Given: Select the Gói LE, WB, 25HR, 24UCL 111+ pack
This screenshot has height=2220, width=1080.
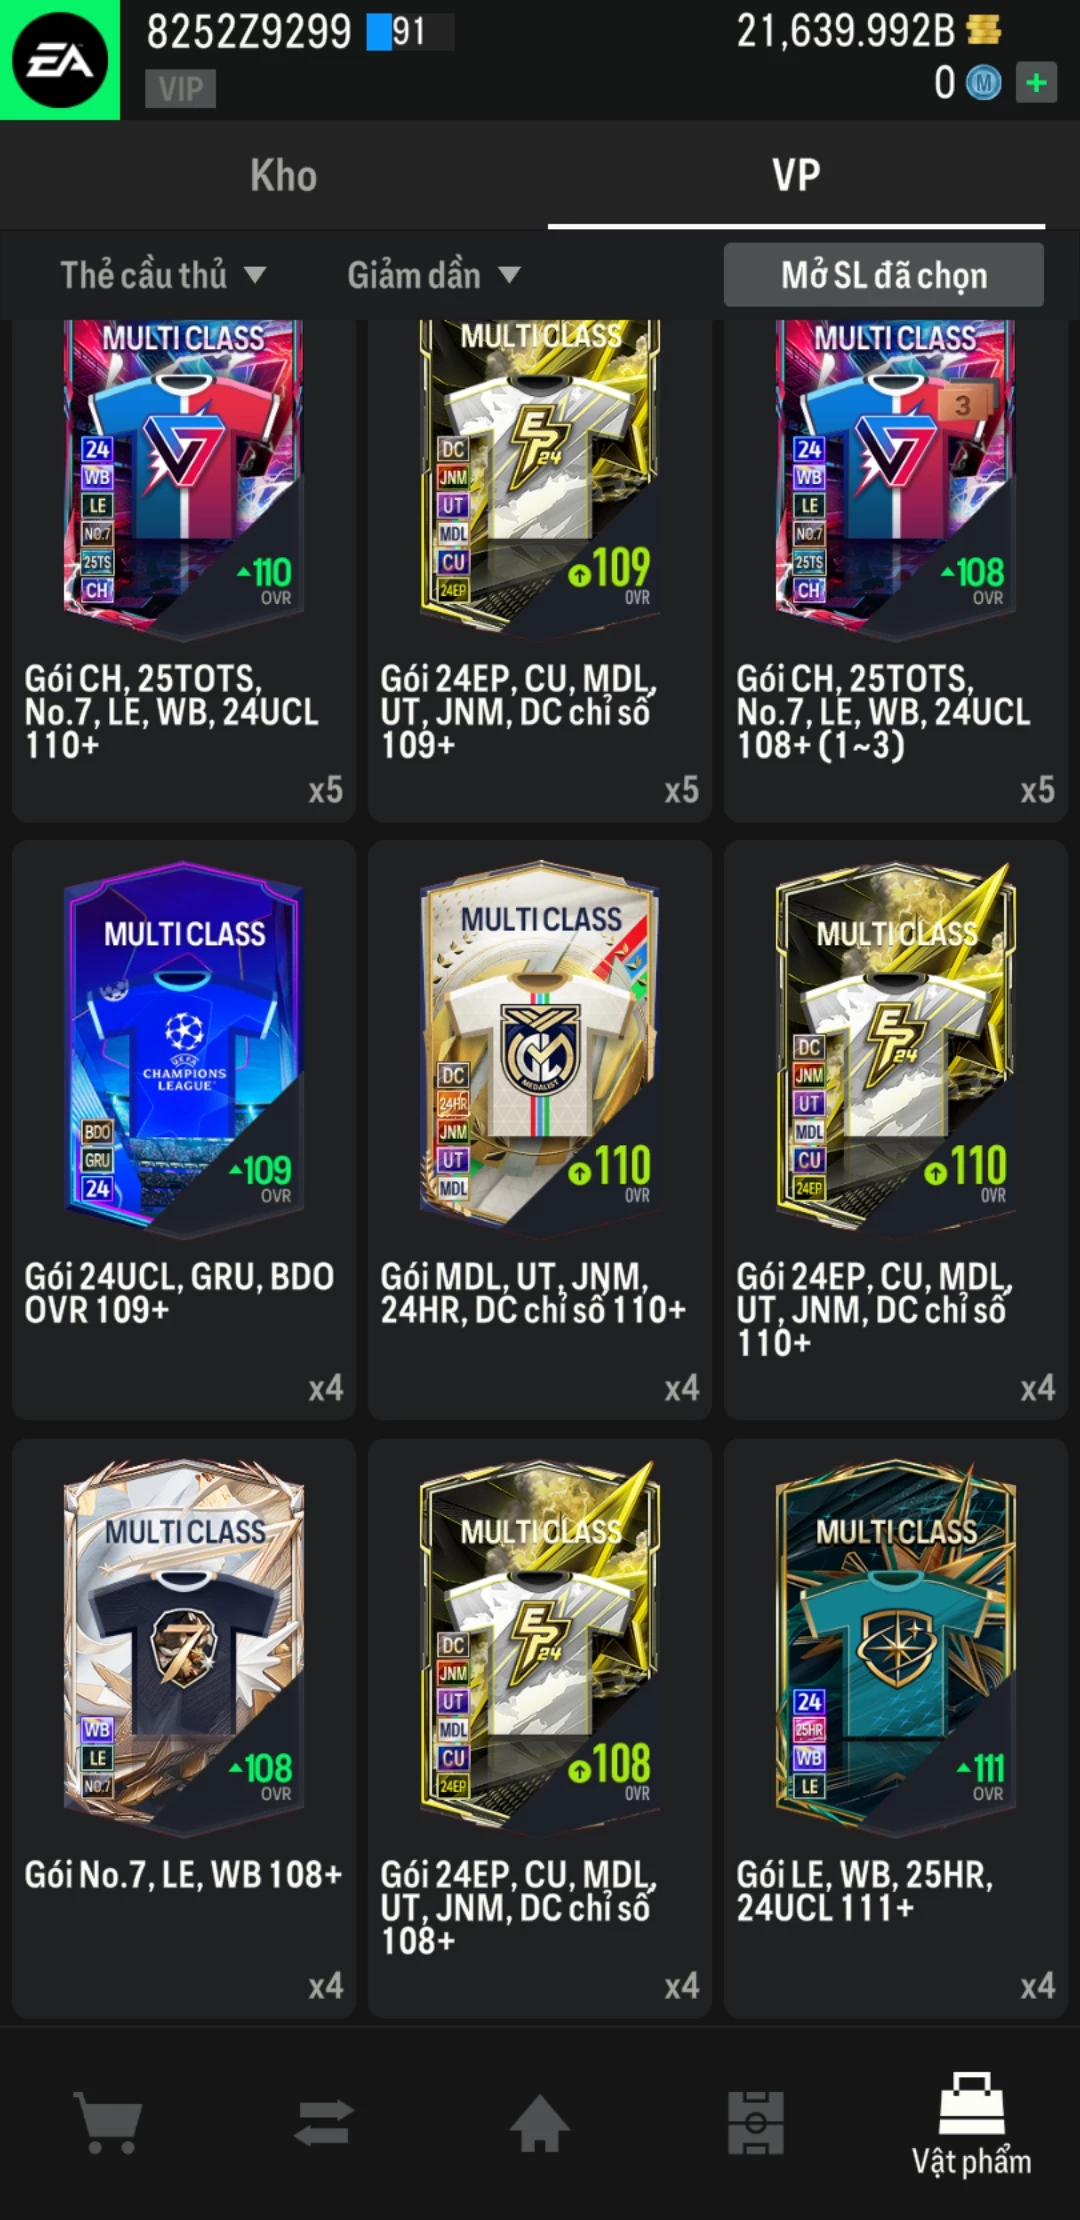Looking at the screenshot, I should (896, 1728).
